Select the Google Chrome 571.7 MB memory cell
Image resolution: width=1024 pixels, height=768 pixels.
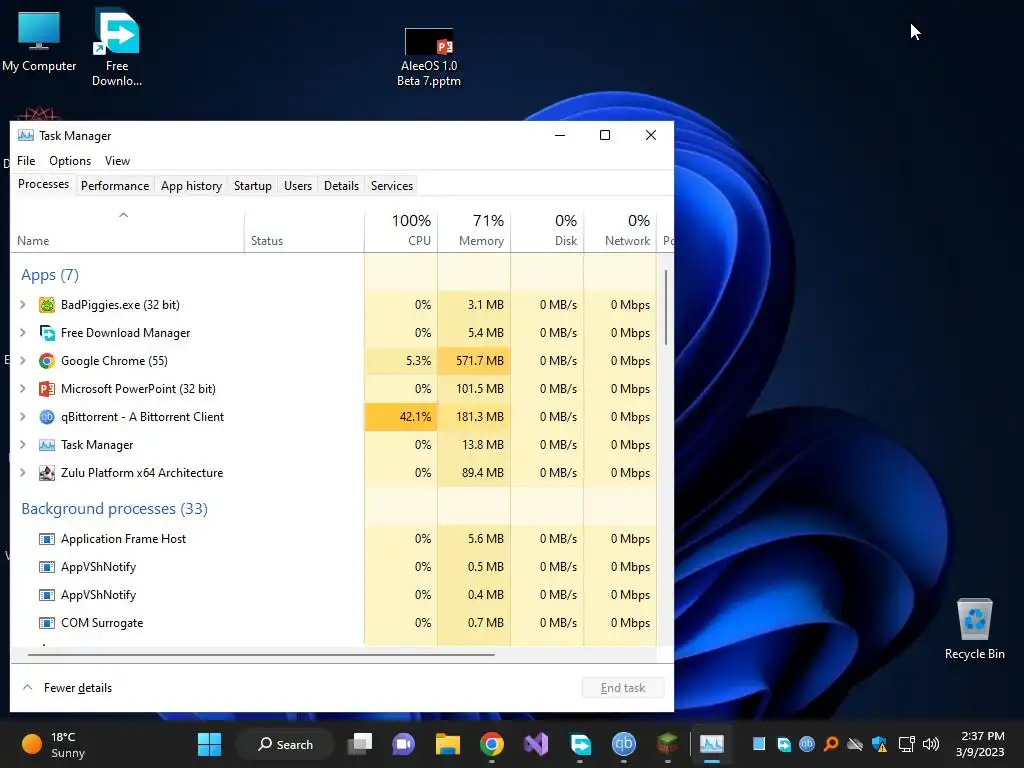click(474, 361)
